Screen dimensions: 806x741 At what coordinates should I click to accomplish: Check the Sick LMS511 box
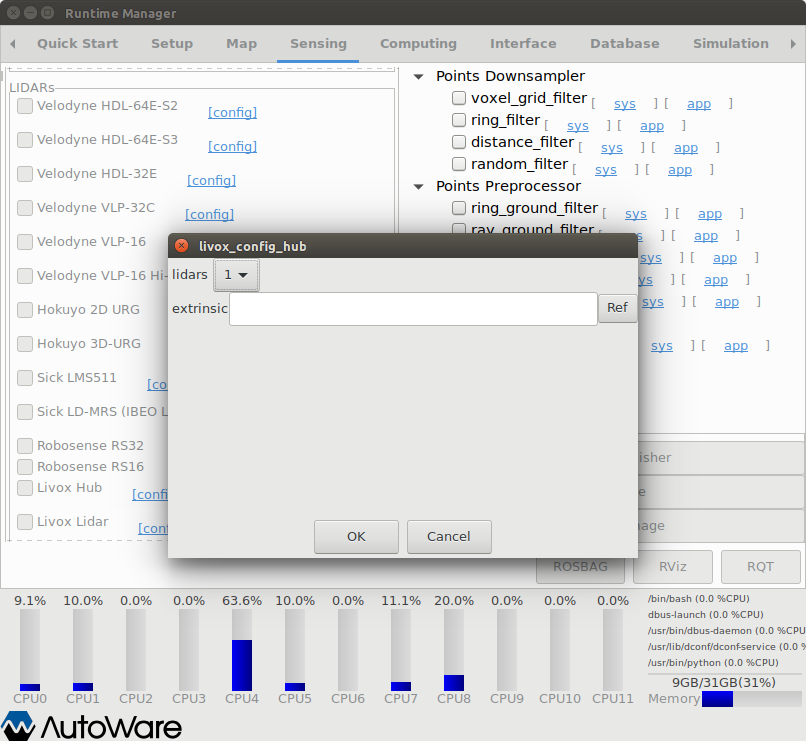(x=25, y=378)
